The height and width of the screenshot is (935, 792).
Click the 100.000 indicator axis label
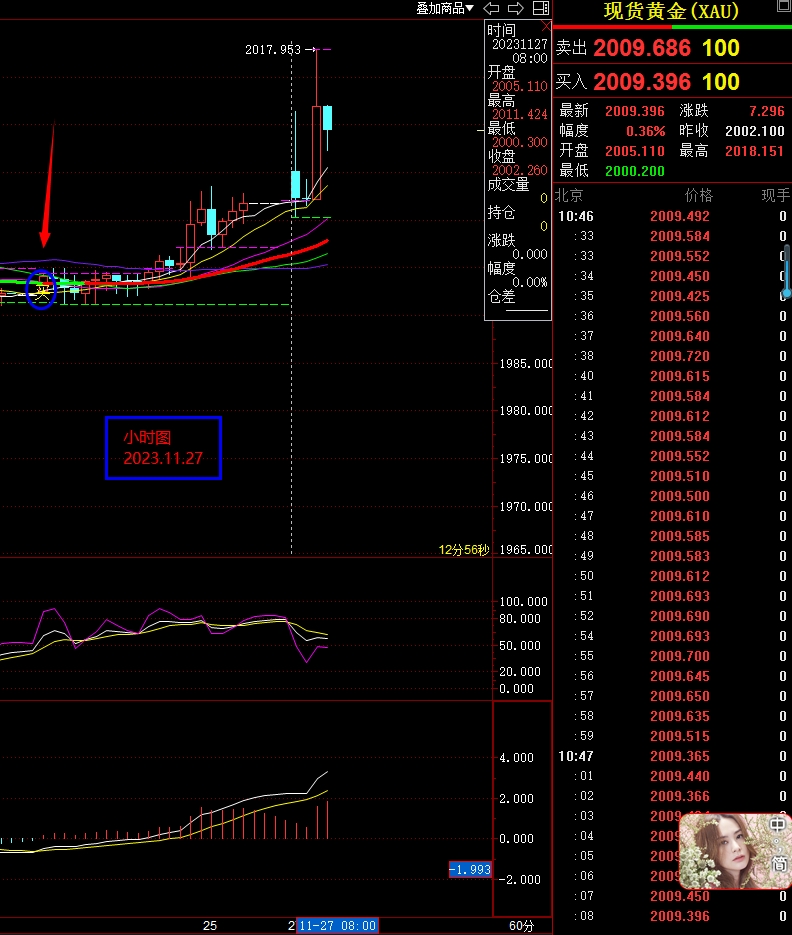point(523,602)
